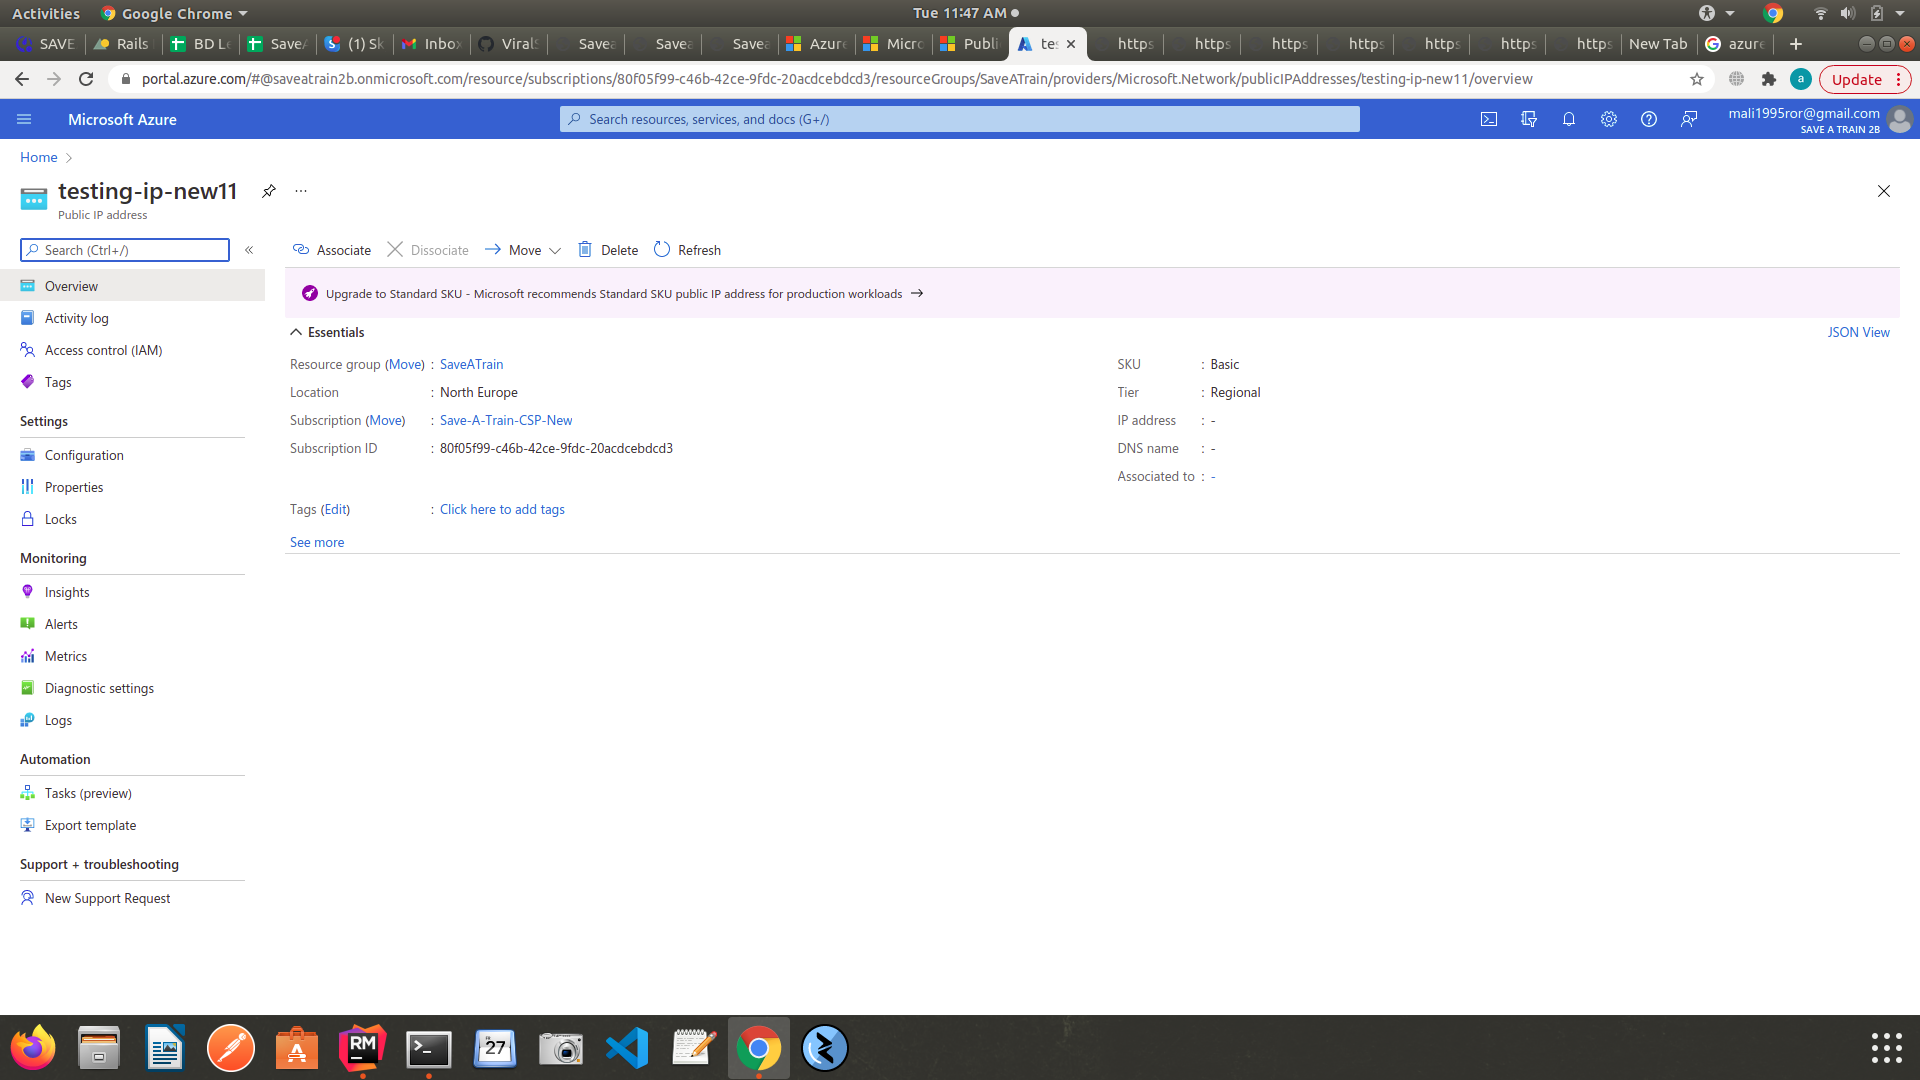Open the portal settings gear icon
Viewport: 1920px width, 1080px height.
(1609, 119)
